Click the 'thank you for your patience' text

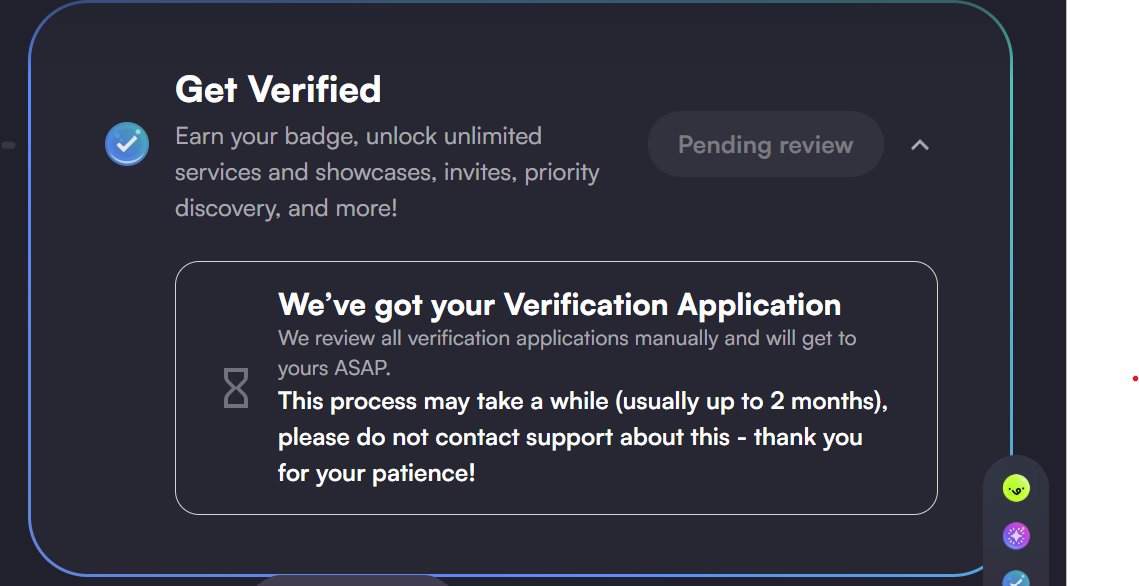(x=570, y=455)
